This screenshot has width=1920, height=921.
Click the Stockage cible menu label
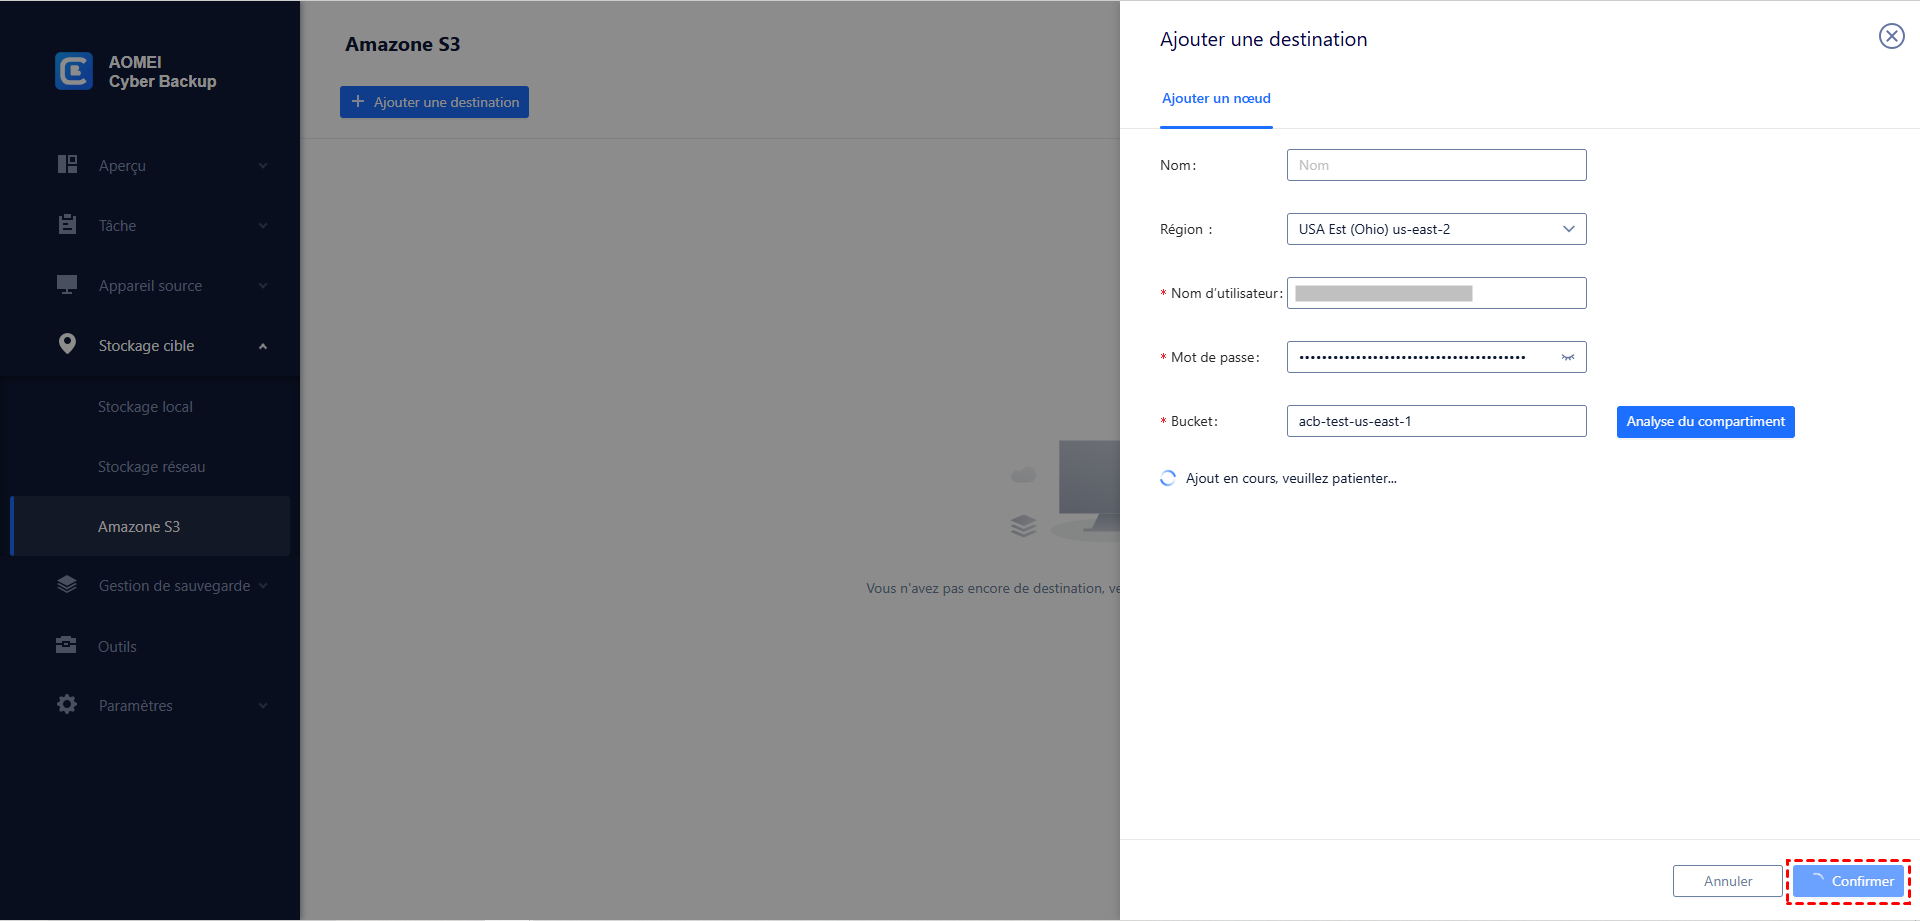[146, 346]
